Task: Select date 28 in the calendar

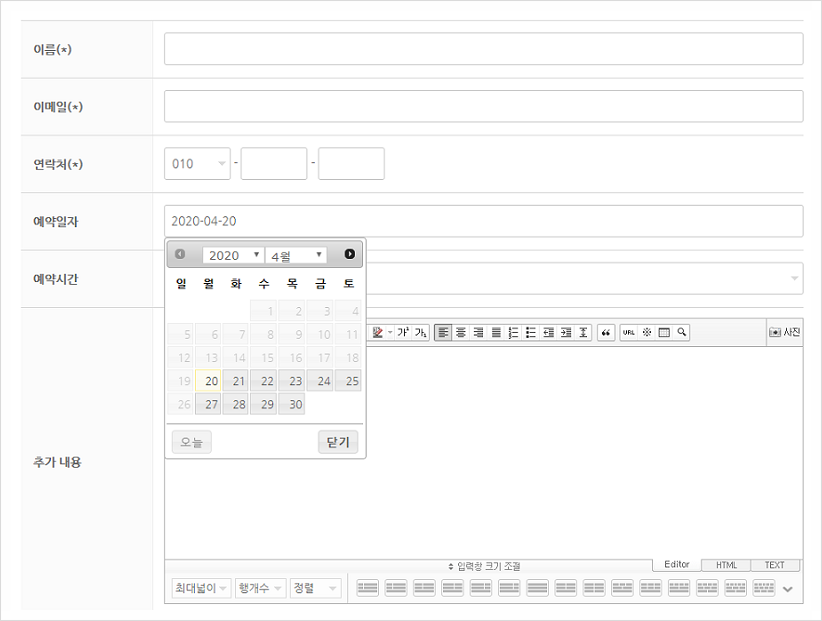Action: (x=236, y=404)
